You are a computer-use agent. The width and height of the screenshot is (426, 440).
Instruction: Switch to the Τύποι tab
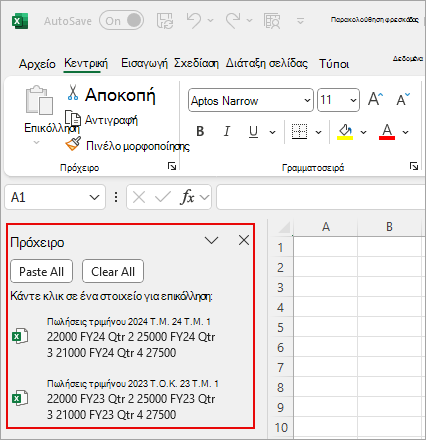pos(334,63)
